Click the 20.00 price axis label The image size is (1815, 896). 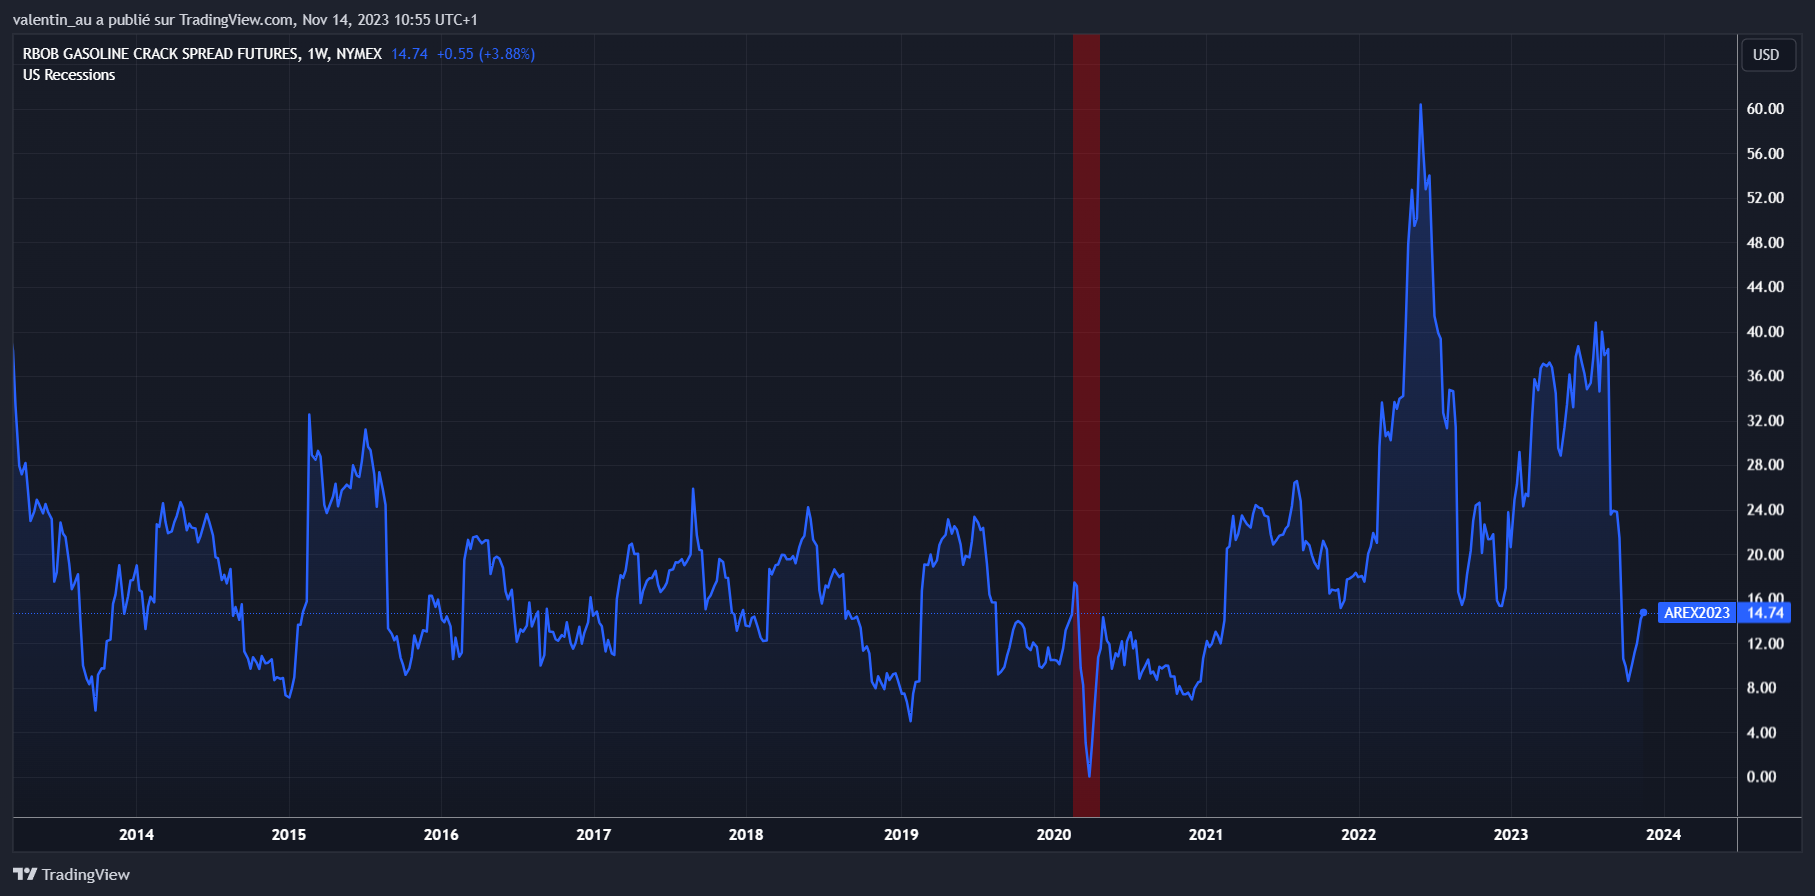1765,555
